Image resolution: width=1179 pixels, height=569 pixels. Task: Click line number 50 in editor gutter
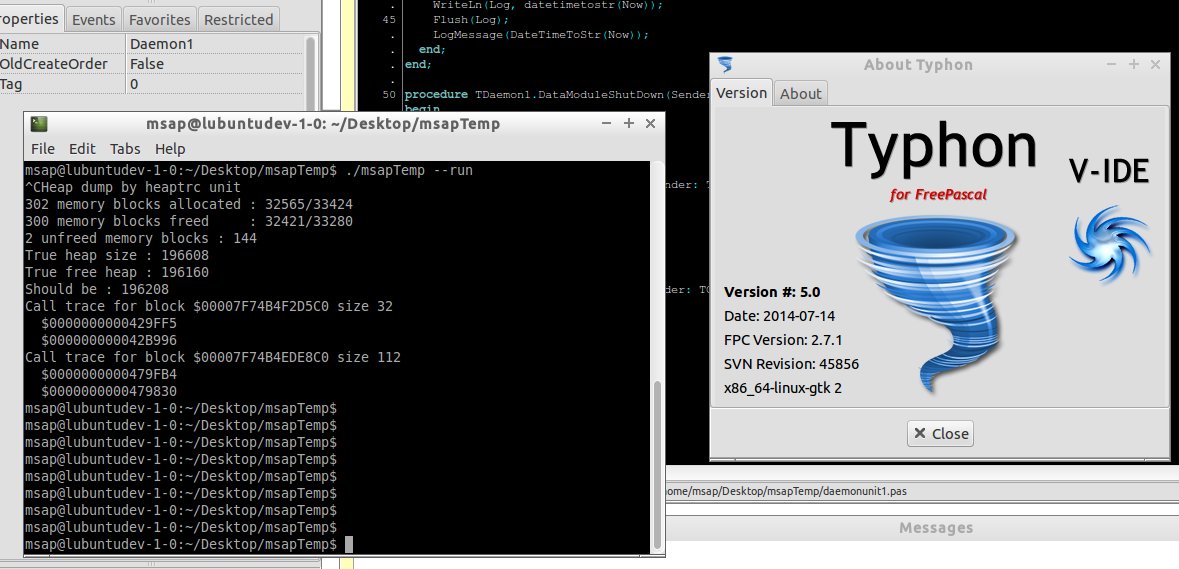point(389,95)
